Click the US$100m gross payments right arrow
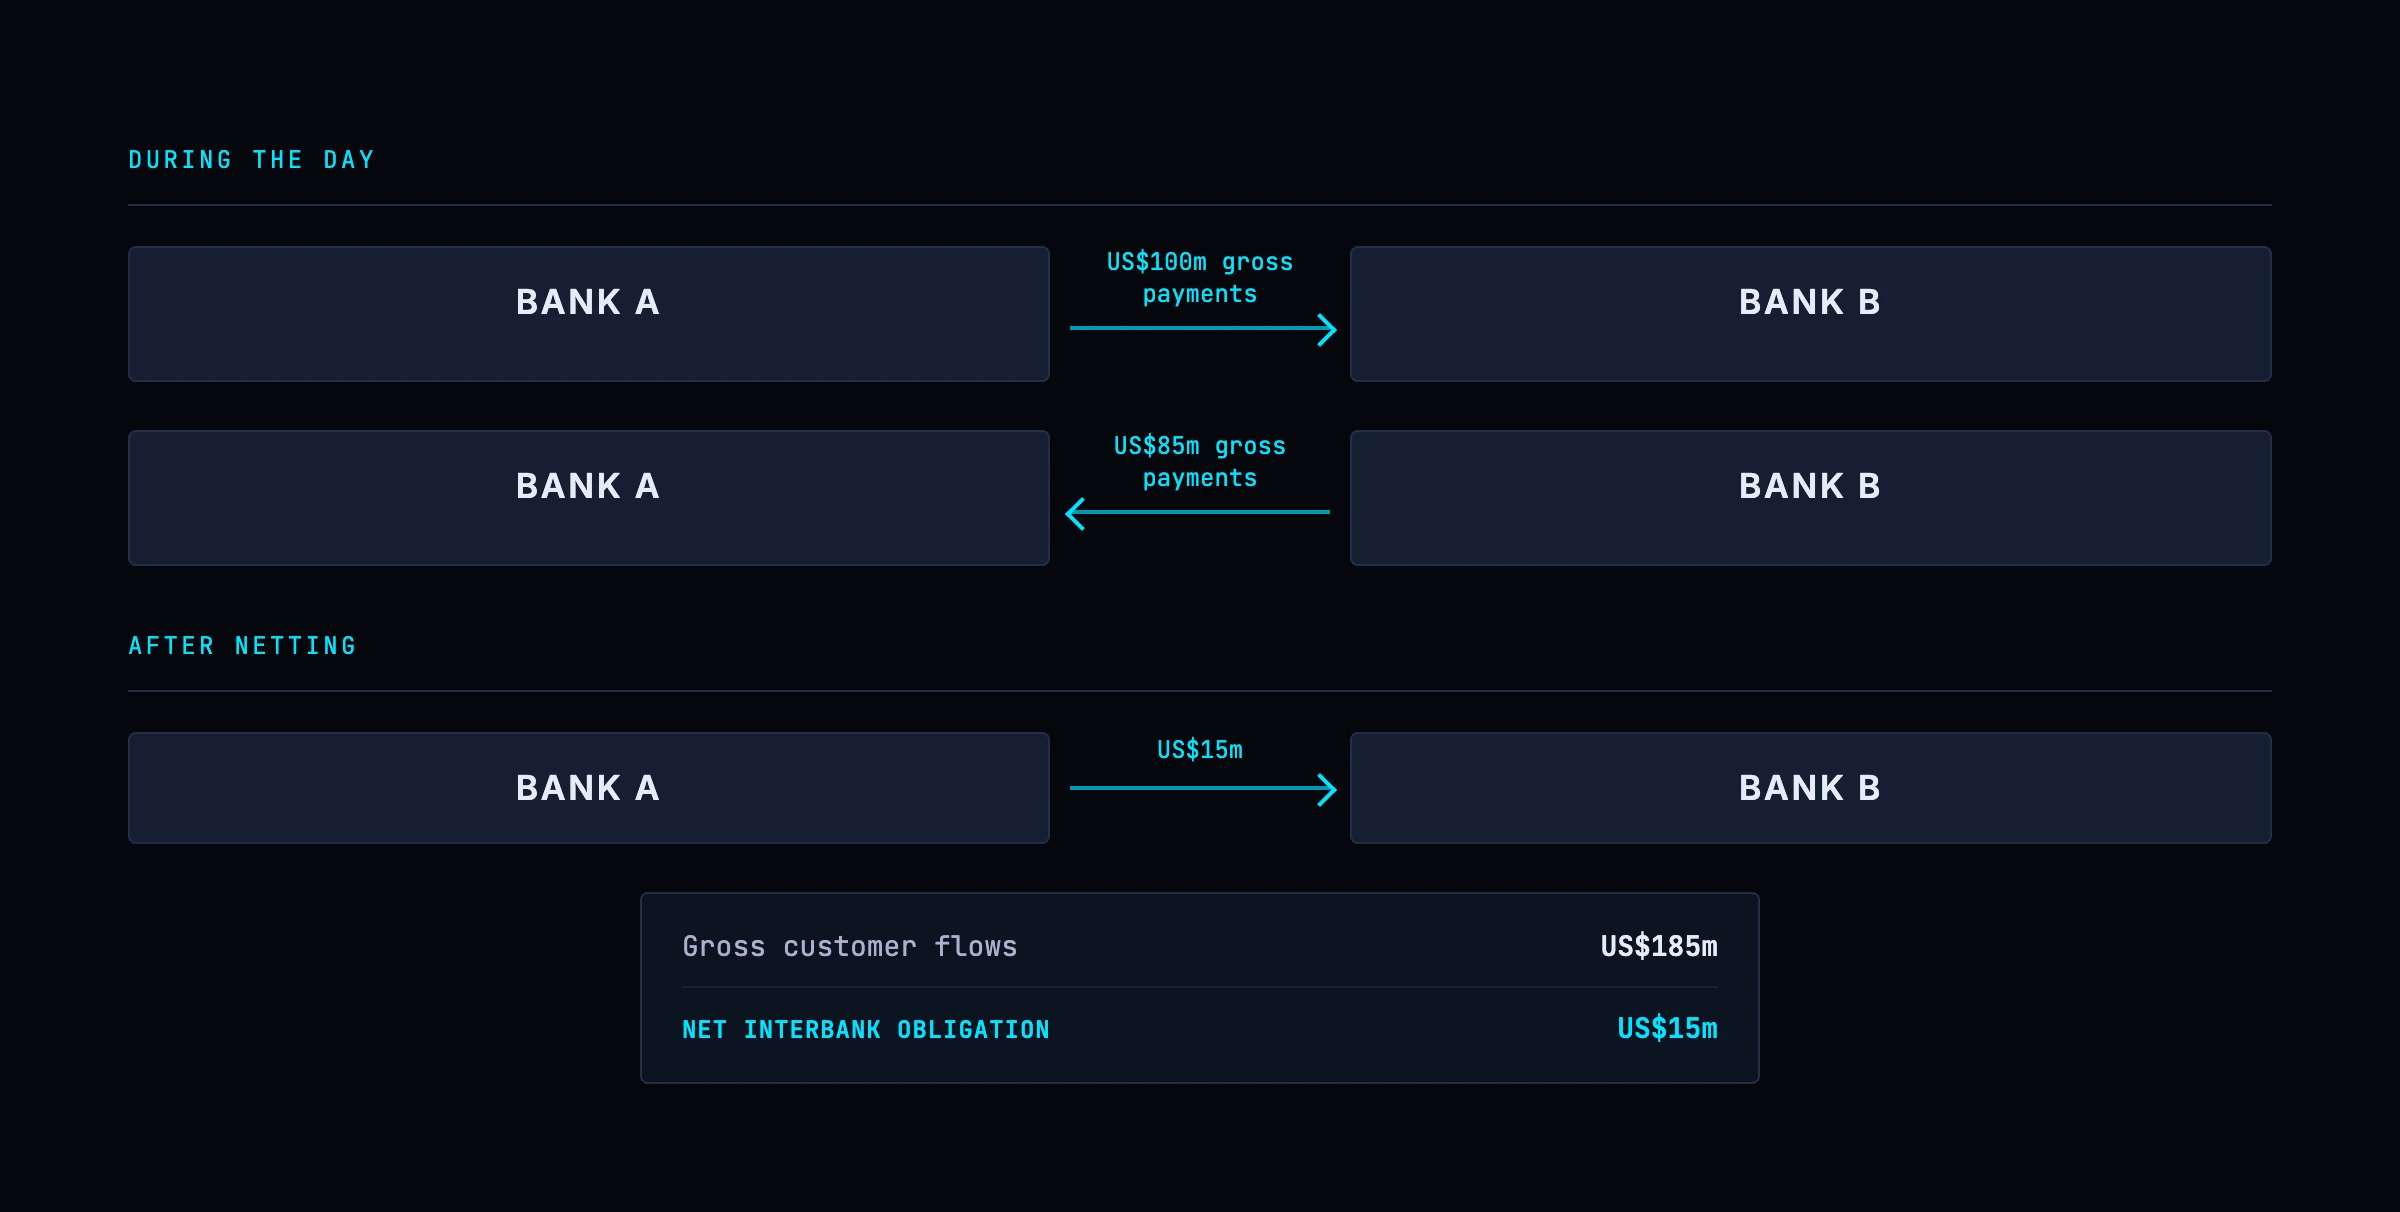This screenshot has height=1212, width=2400. tap(1203, 329)
